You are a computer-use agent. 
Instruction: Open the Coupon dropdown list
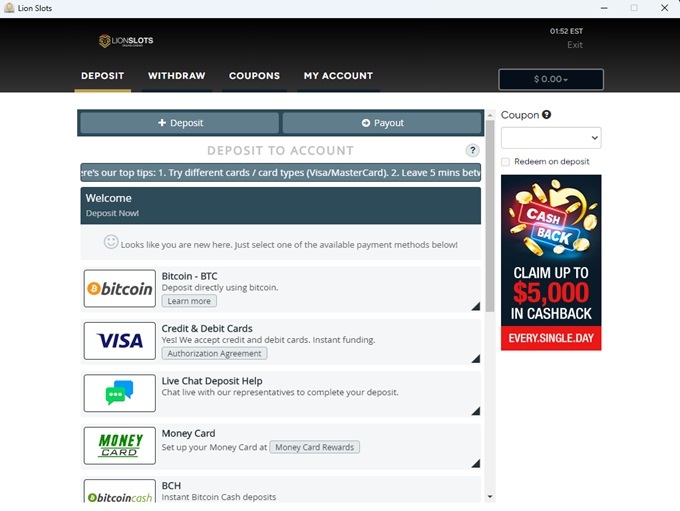coord(551,138)
